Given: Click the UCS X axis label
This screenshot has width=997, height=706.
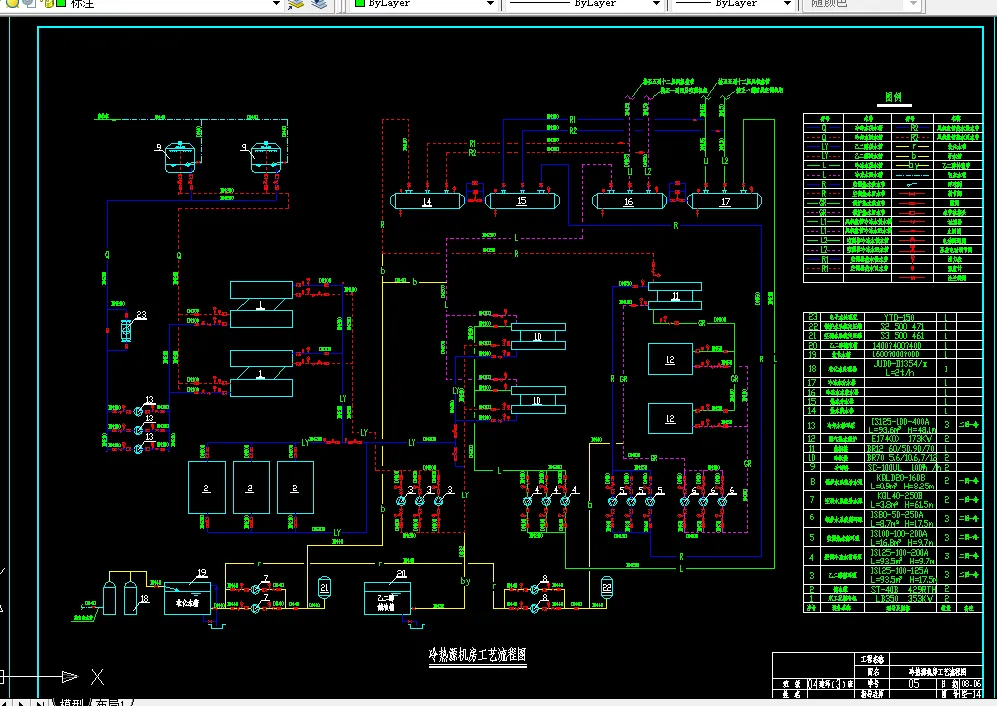Looking at the screenshot, I should click(97, 677).
